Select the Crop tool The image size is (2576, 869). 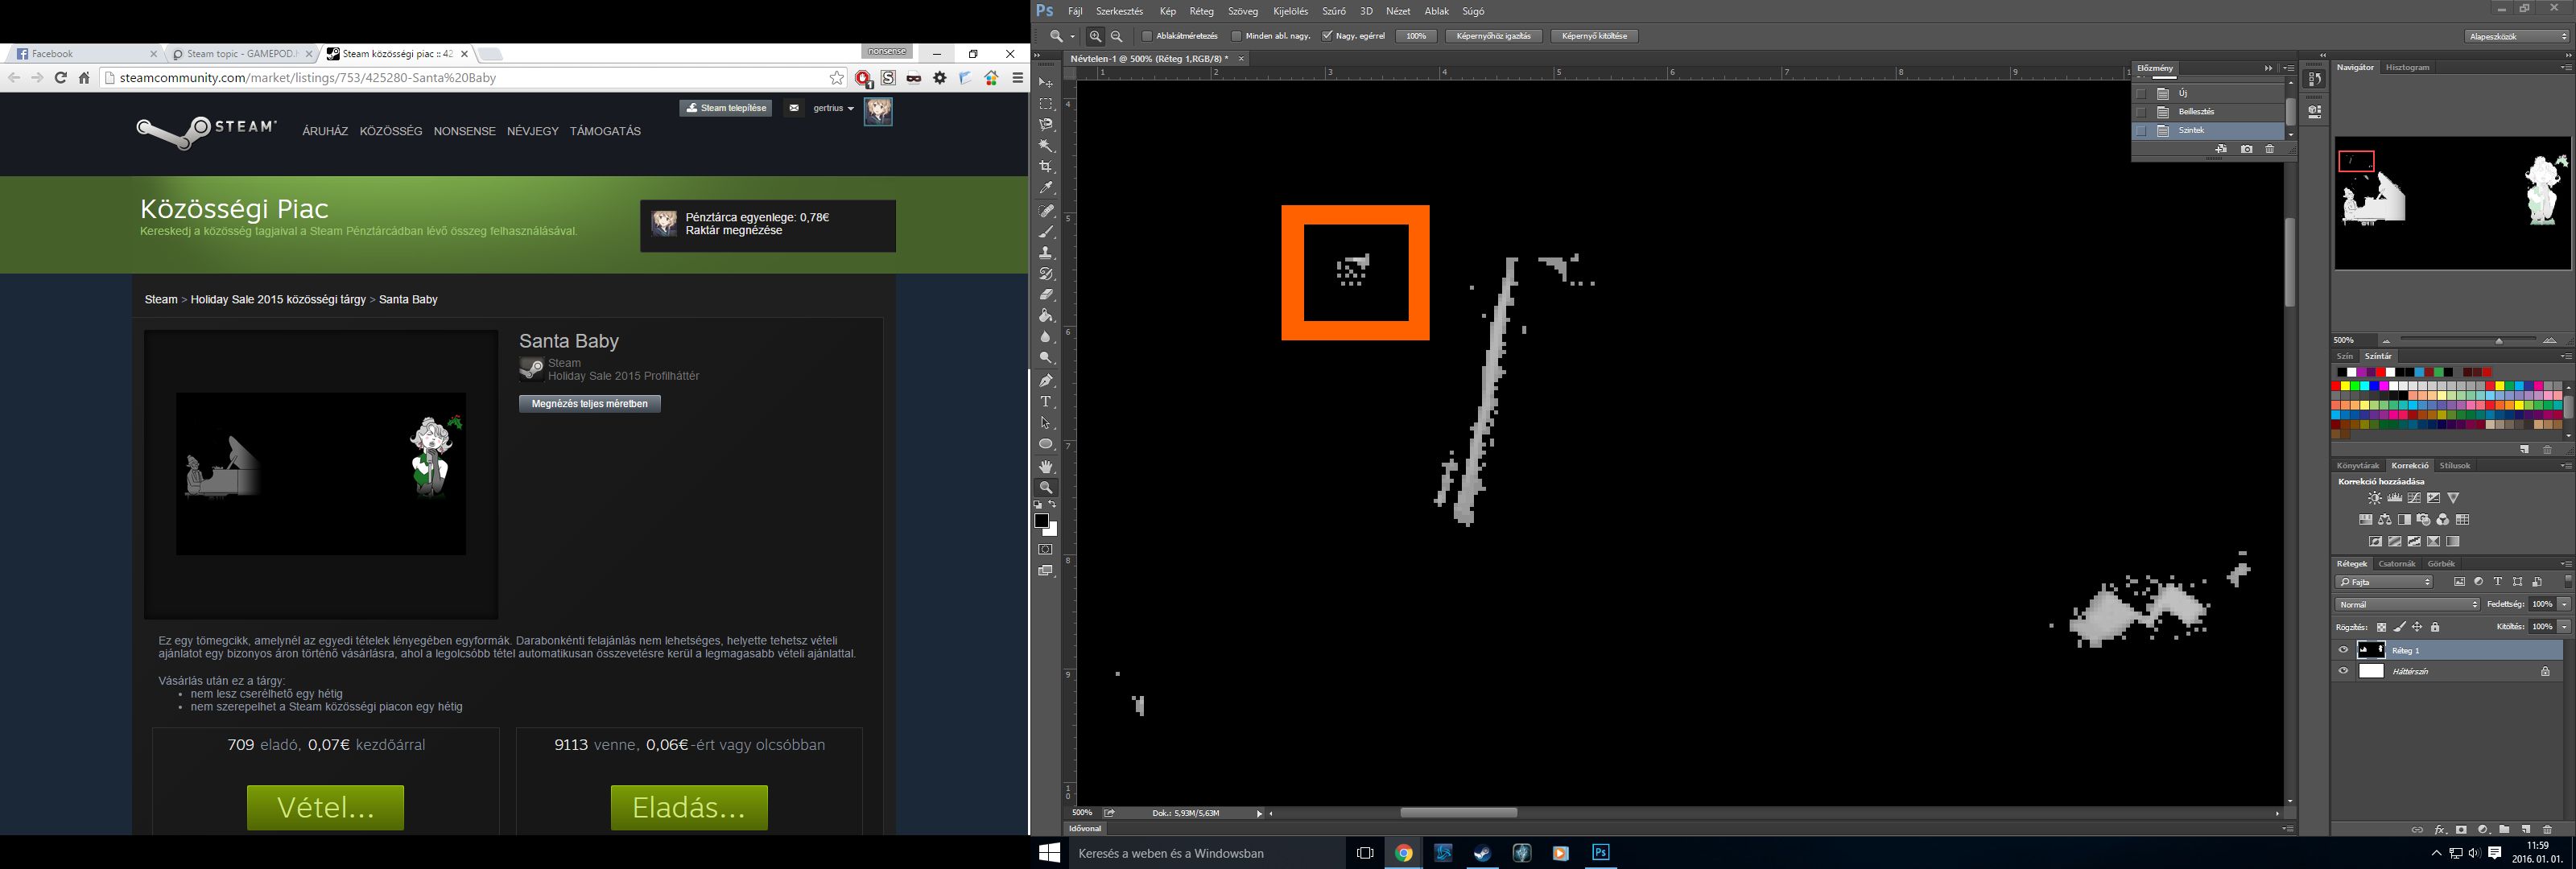pos(1046,167)
